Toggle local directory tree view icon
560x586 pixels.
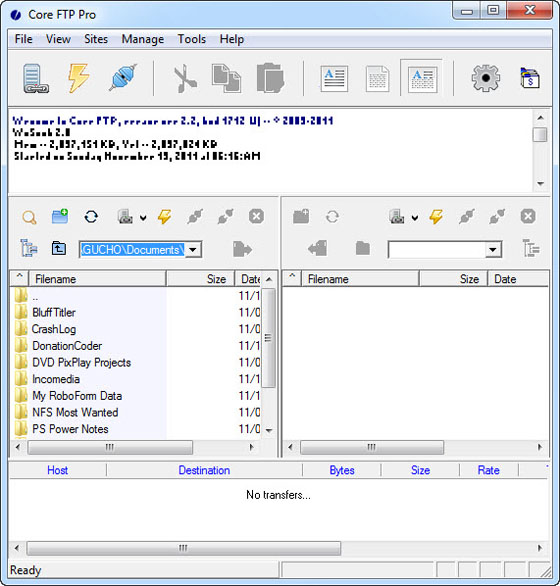29,248
